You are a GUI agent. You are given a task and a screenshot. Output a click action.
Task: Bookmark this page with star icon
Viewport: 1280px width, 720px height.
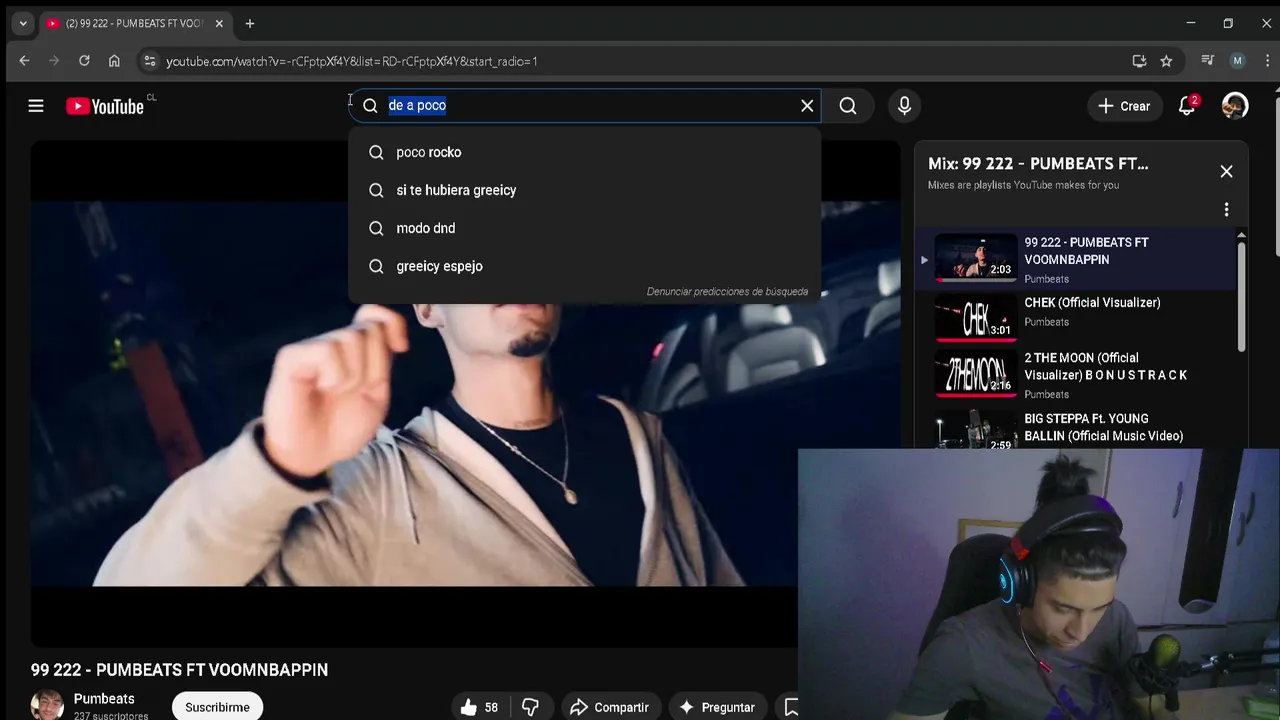pyautogui.click(x=1166, y=61)
